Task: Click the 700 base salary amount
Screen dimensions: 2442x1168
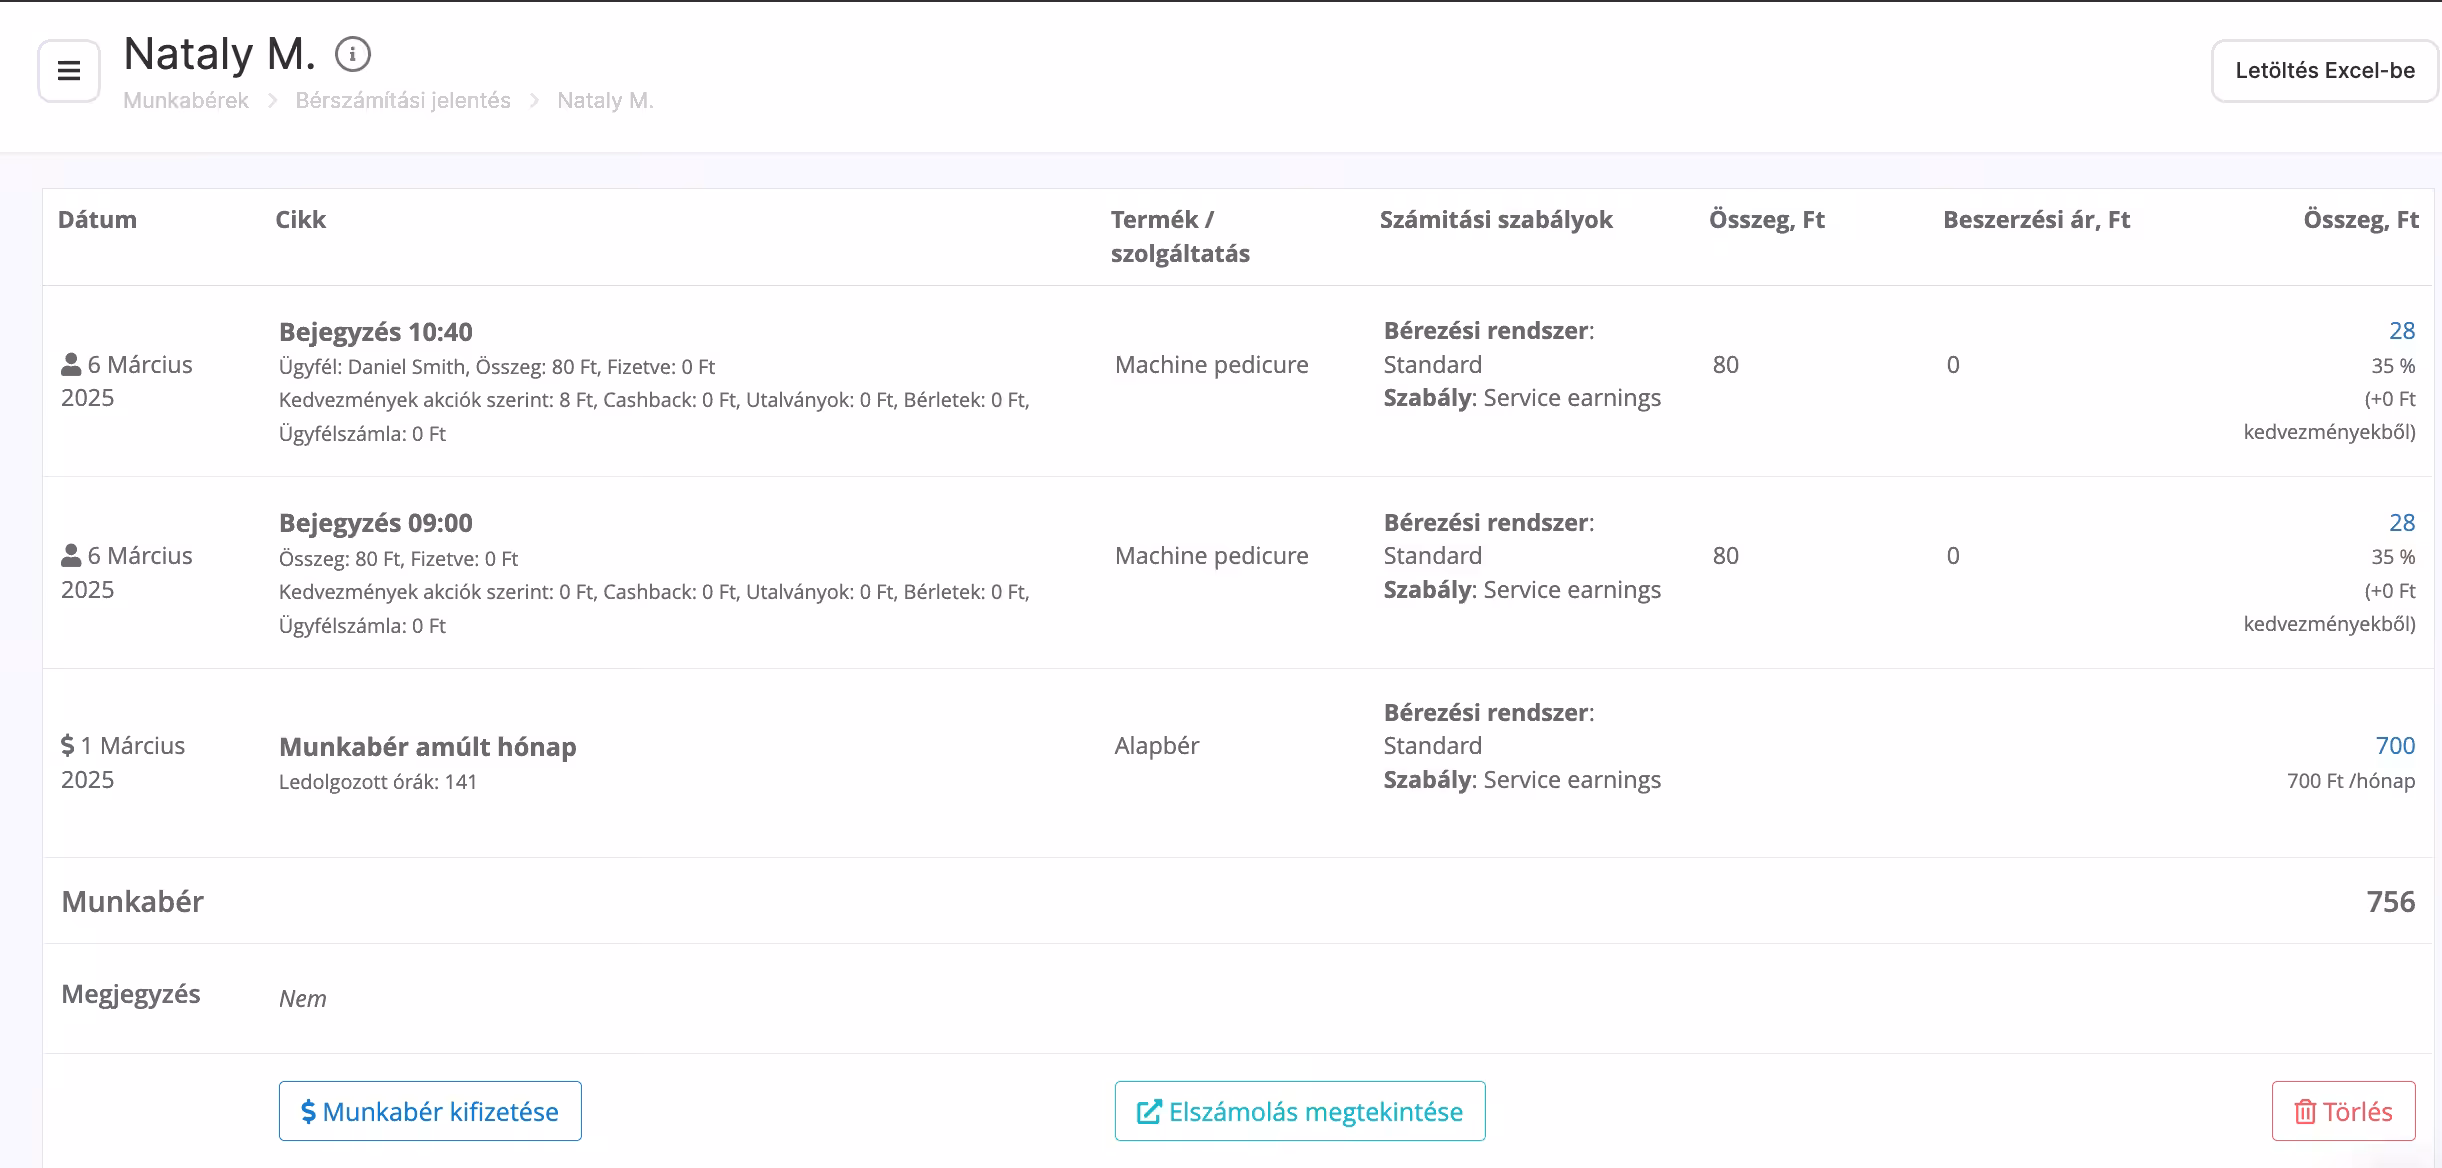Action: pos(2394,746)
